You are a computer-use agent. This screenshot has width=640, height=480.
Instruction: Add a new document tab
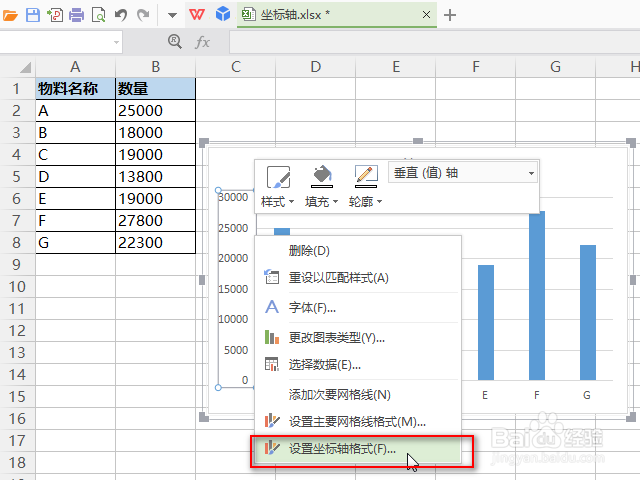click(450, 15)
